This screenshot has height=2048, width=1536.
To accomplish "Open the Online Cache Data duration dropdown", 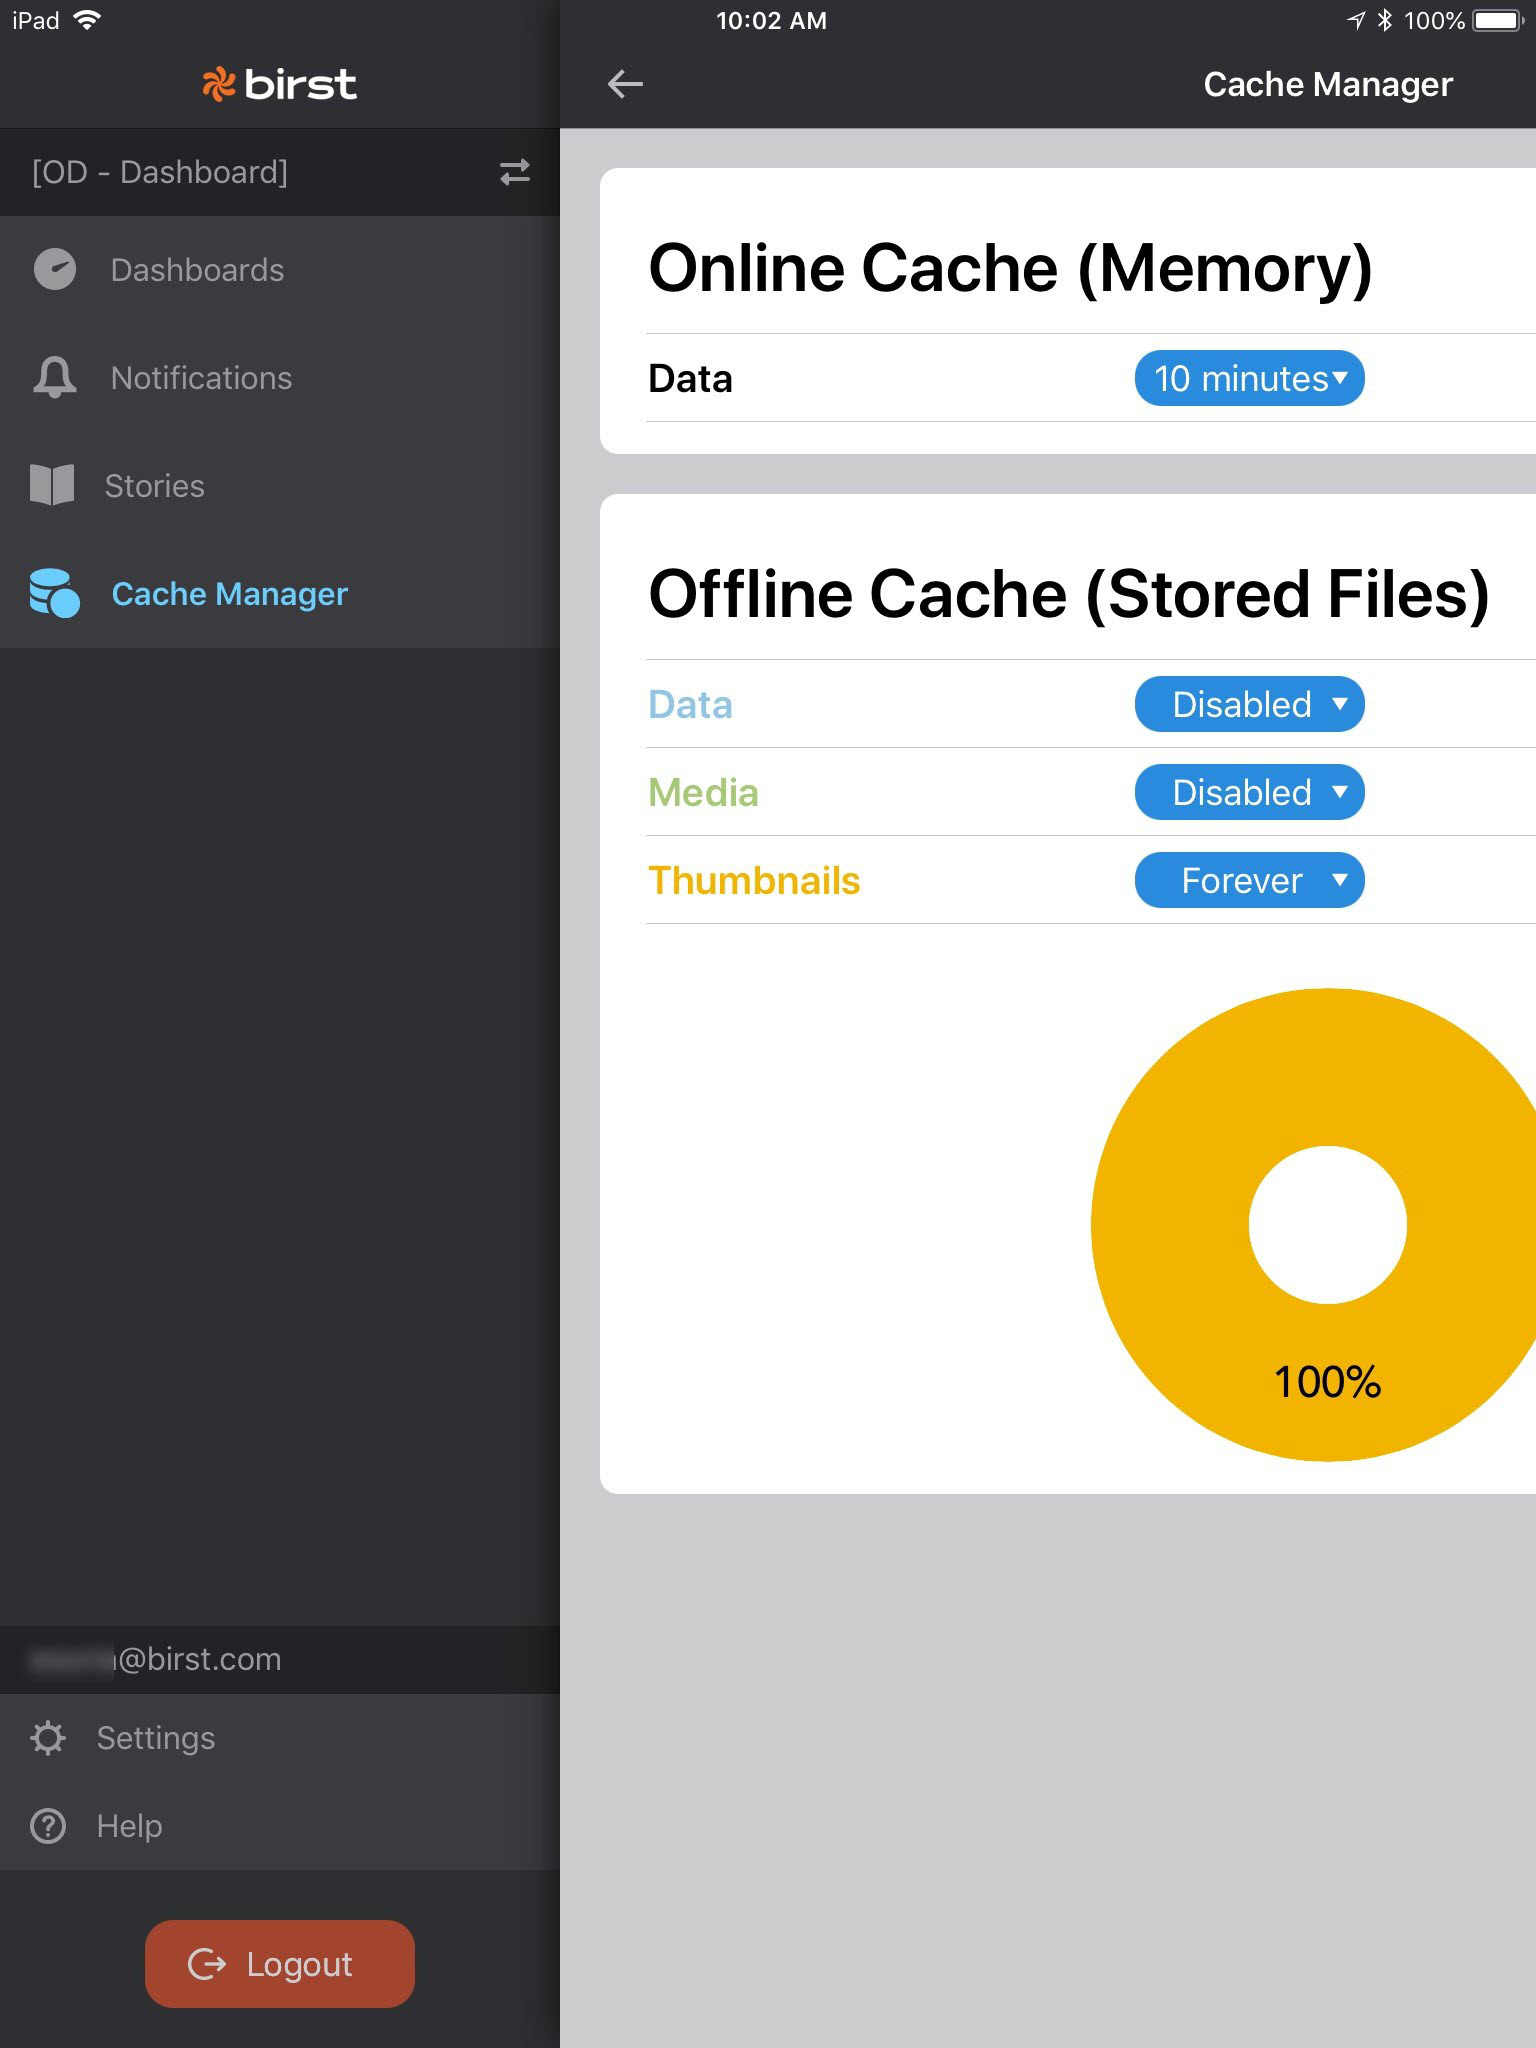I will point(1249,379).
